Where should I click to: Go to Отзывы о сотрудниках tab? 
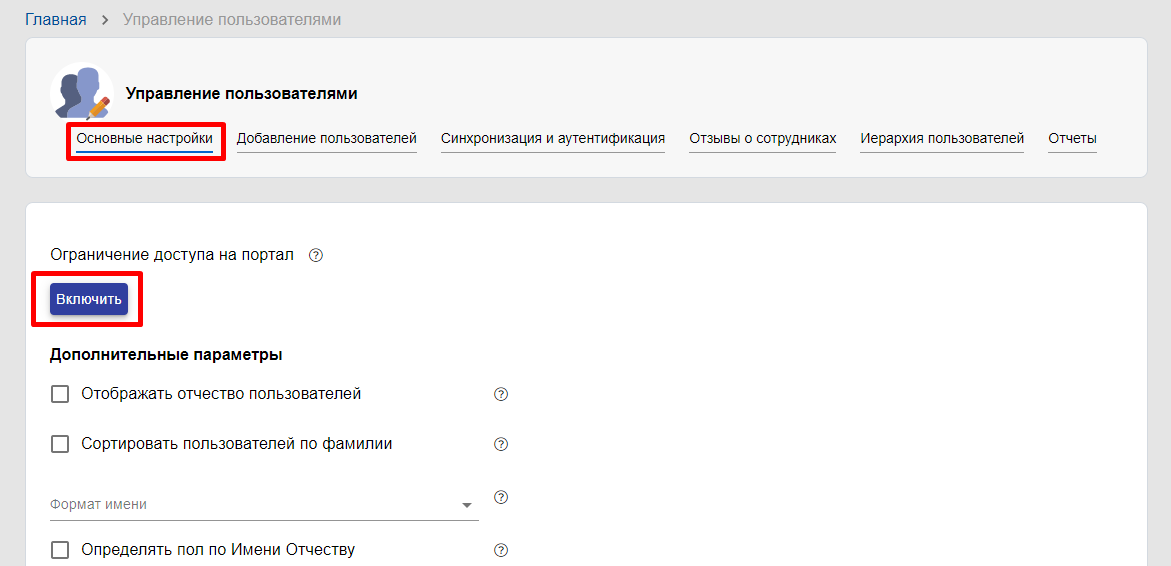762,139
